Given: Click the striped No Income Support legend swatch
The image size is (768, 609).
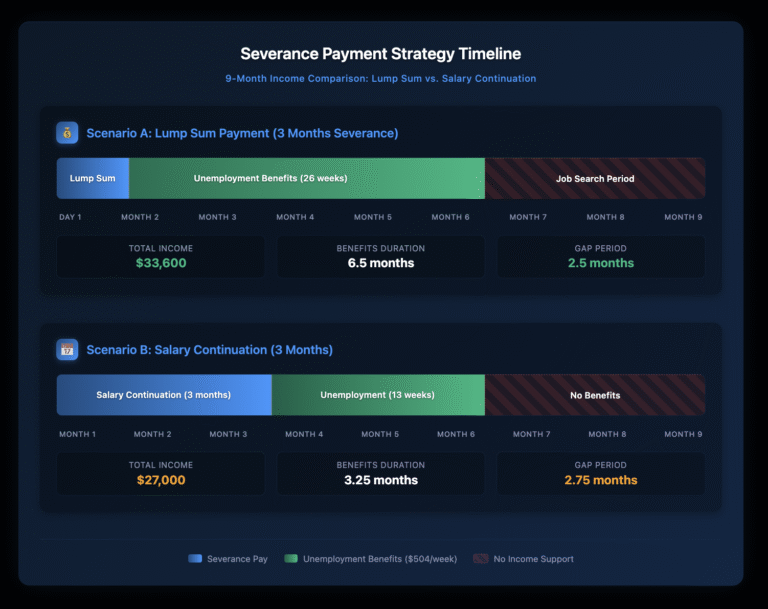Looking at the screenshot, I should (x=482, y=559).
